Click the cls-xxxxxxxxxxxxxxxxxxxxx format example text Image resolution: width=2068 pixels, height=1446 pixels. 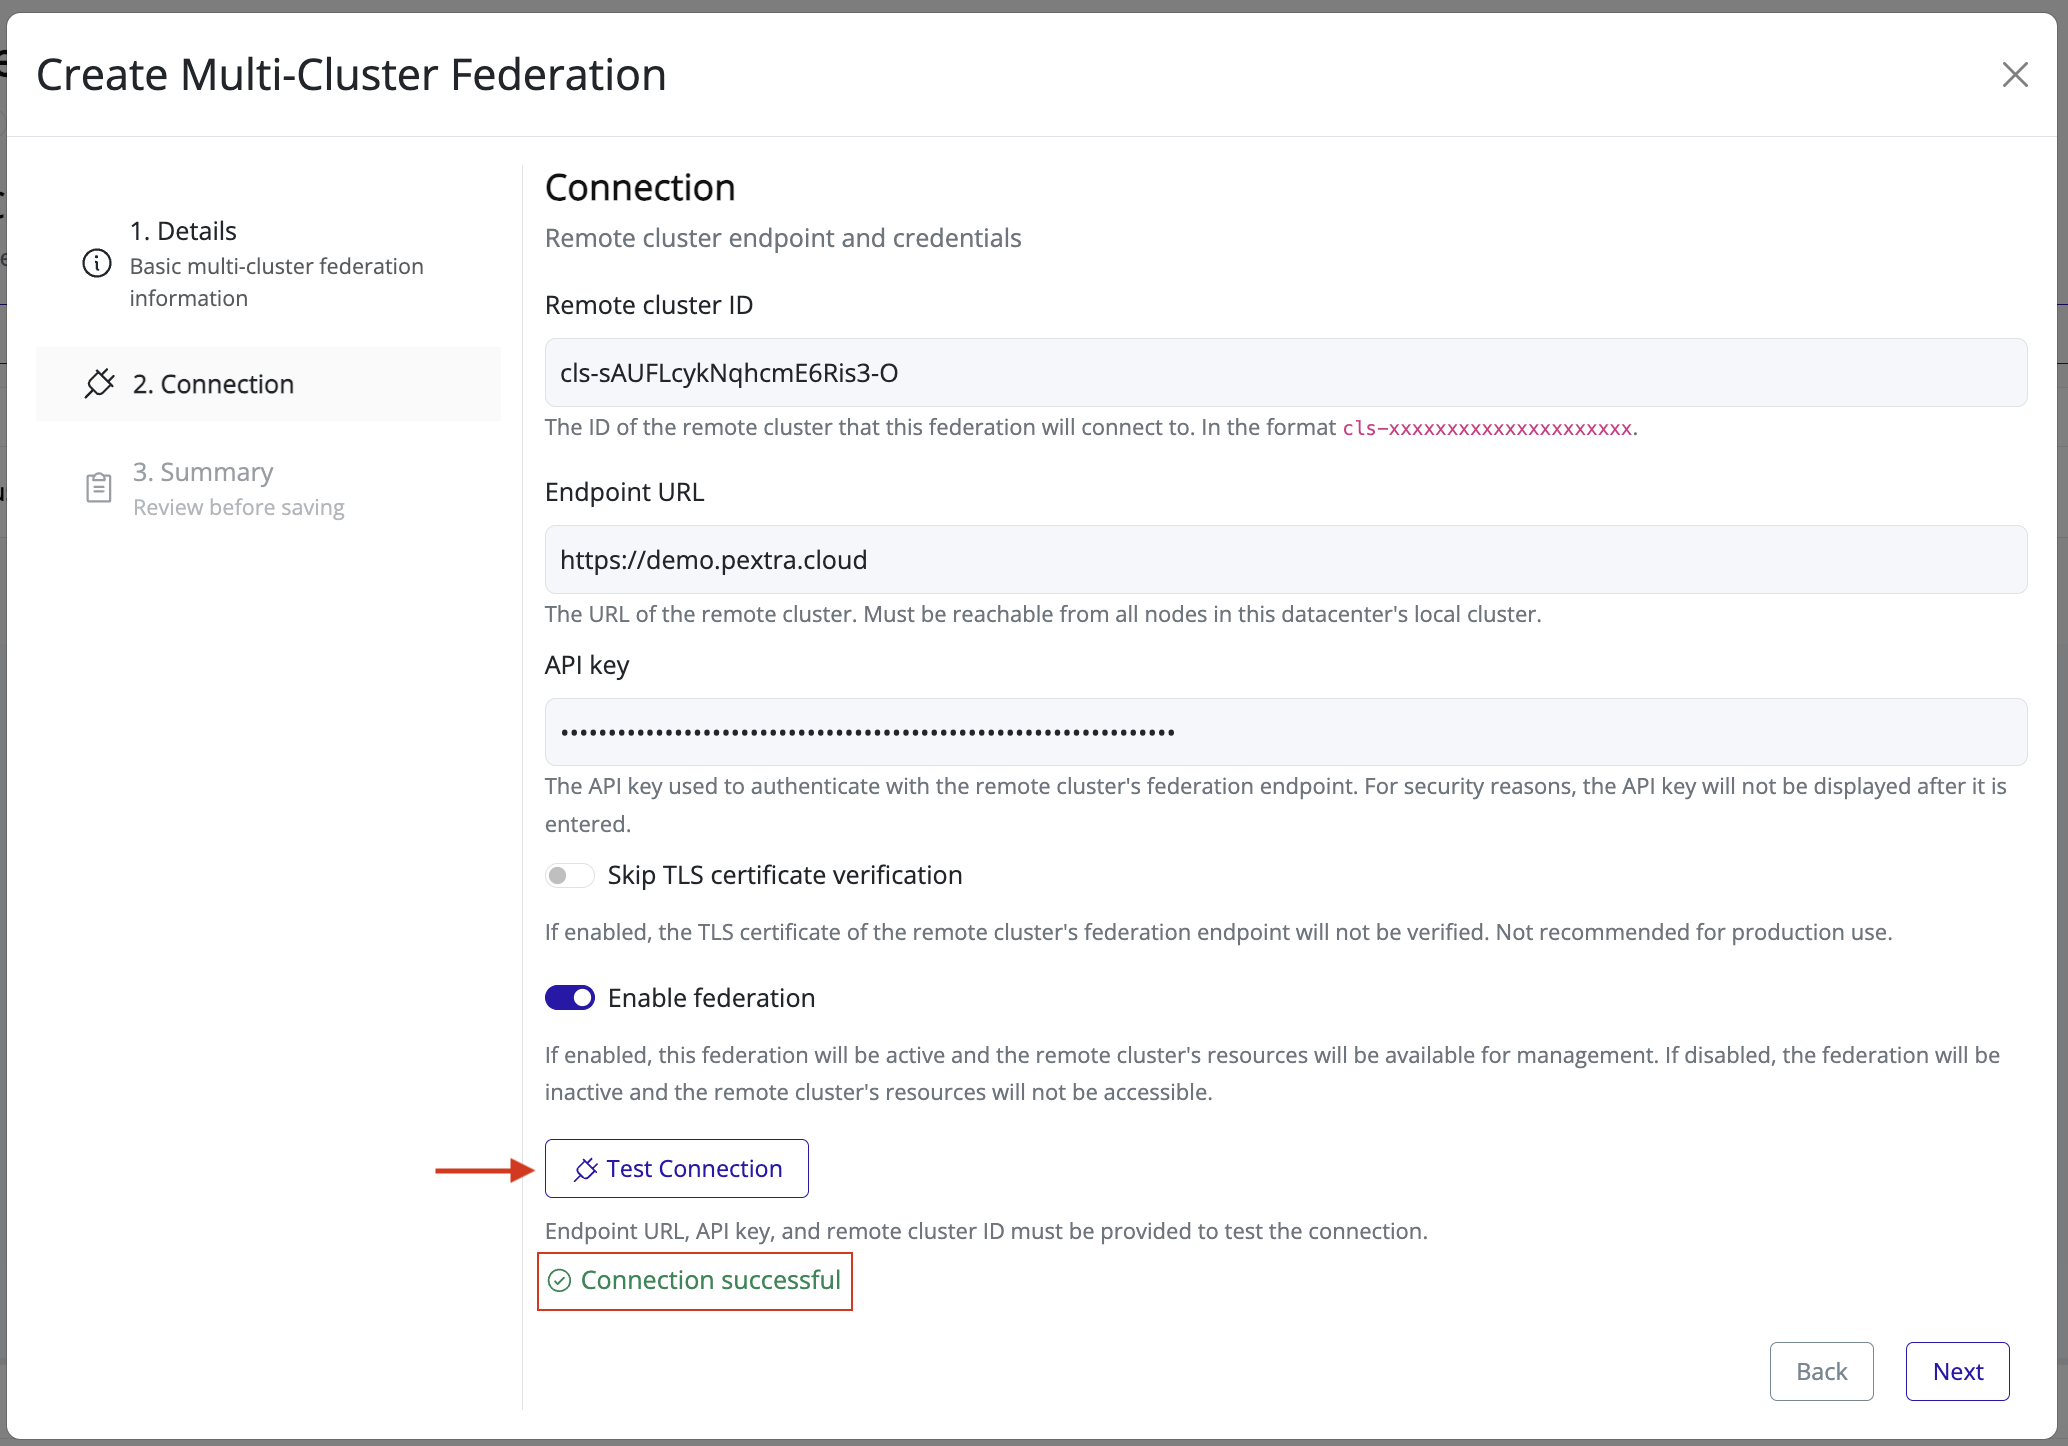point(1487,428)
